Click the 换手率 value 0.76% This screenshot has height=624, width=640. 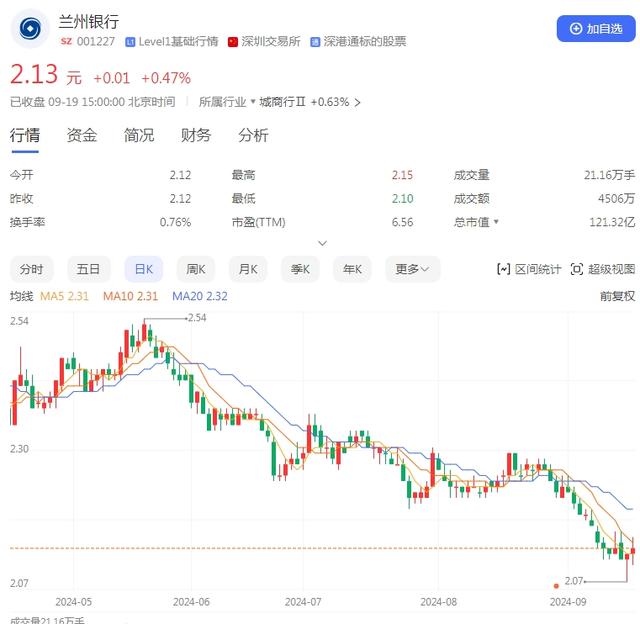click(175, 222)
